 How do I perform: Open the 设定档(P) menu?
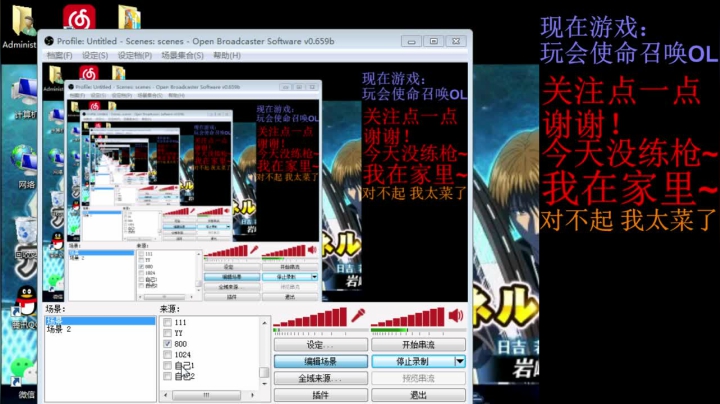pos(135,56)
